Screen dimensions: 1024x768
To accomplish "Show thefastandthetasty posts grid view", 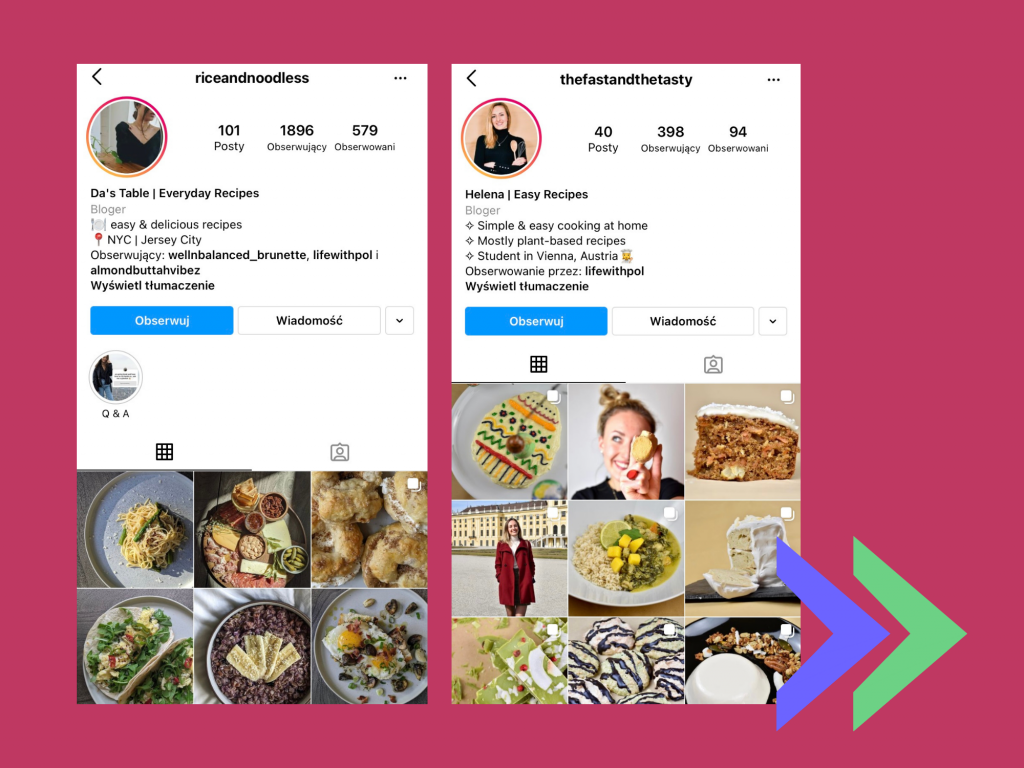I will pyautogui.click(x=539, y=364).
